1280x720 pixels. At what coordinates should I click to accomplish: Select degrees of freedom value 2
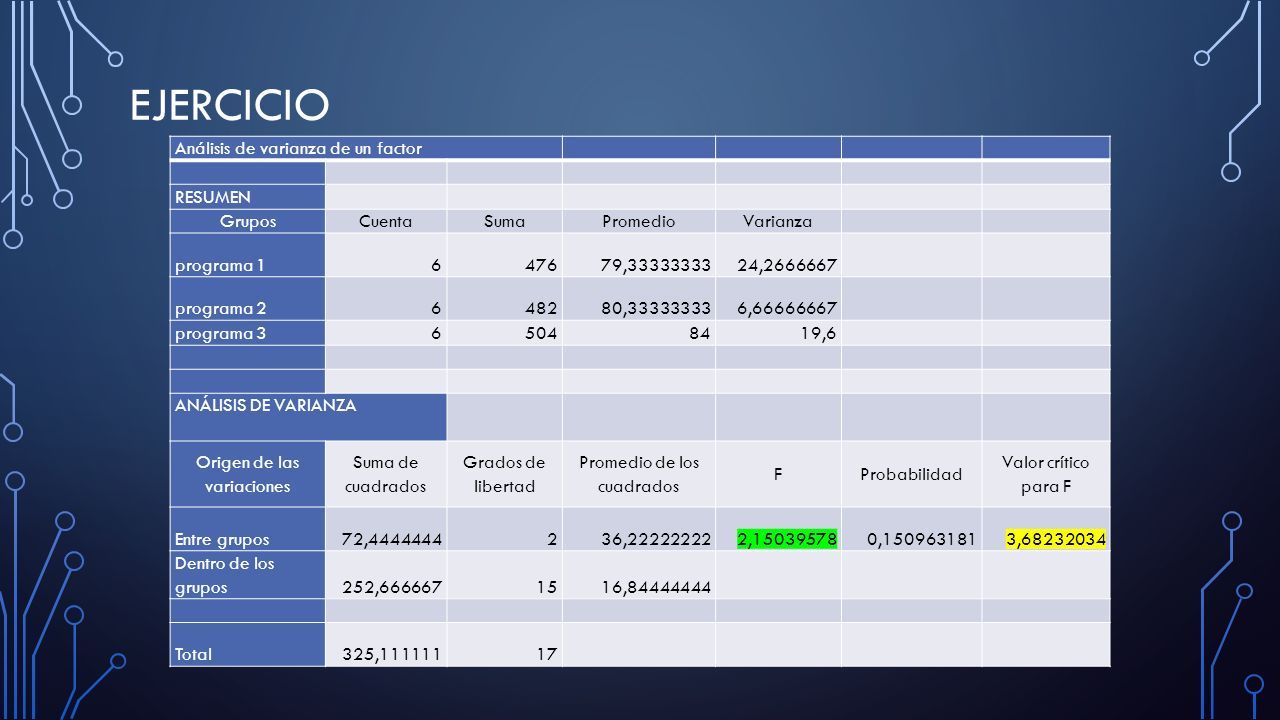pos(552,539)
